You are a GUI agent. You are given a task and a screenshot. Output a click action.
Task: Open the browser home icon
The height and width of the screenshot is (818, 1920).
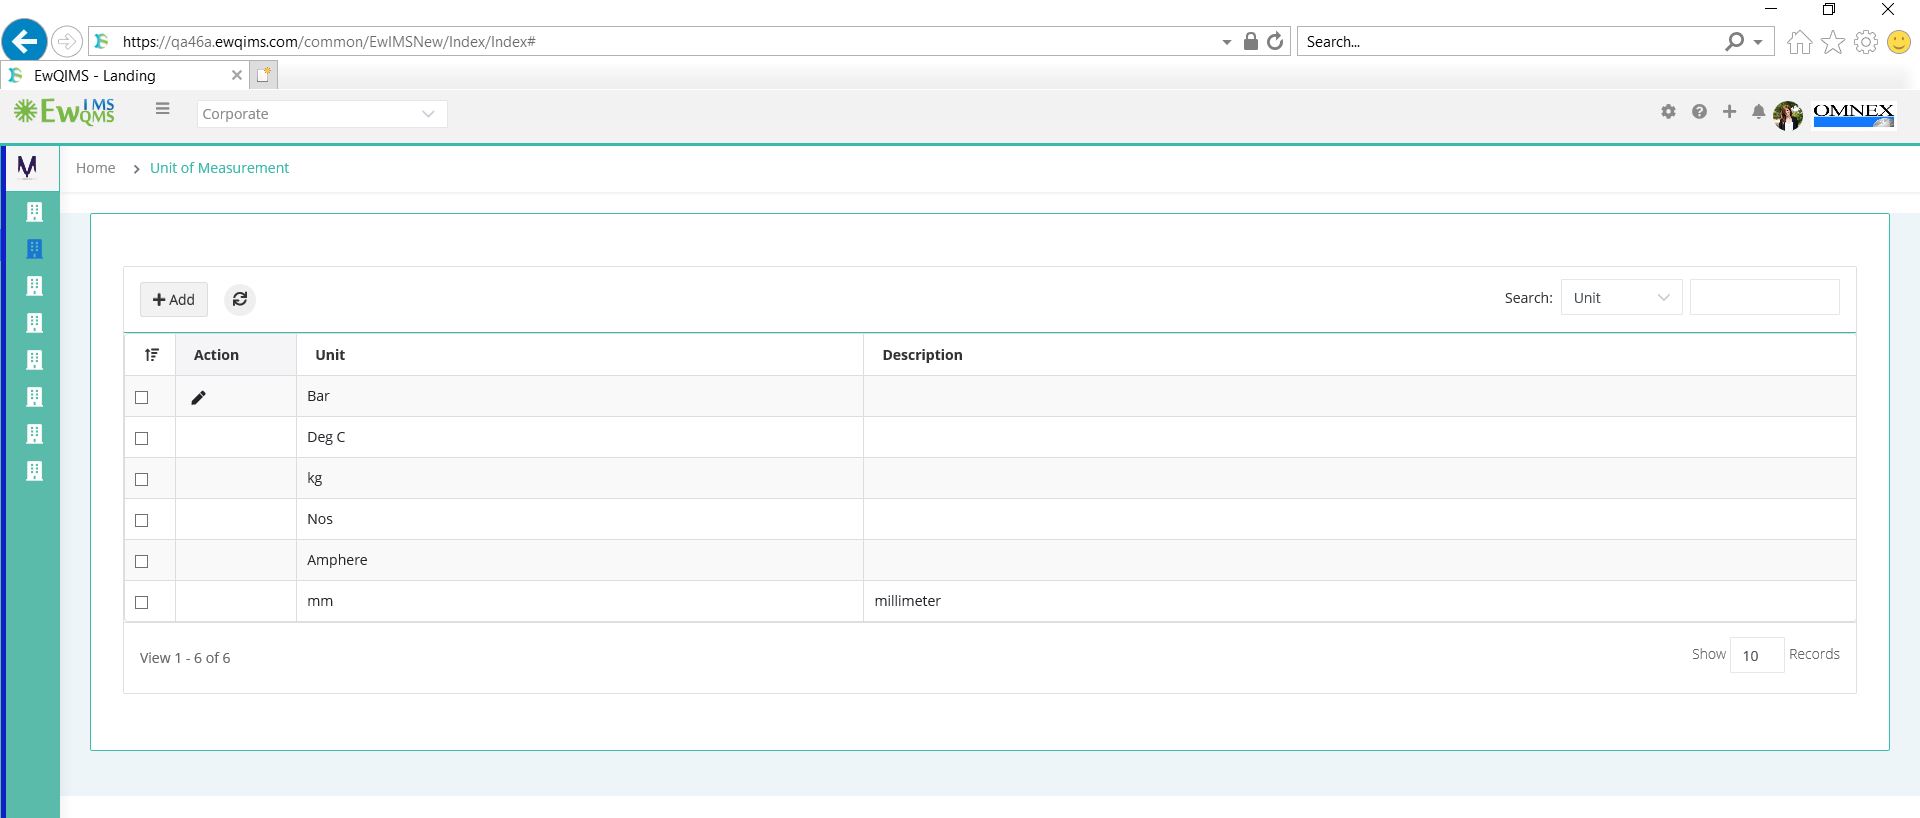(x=1799, y=42)
